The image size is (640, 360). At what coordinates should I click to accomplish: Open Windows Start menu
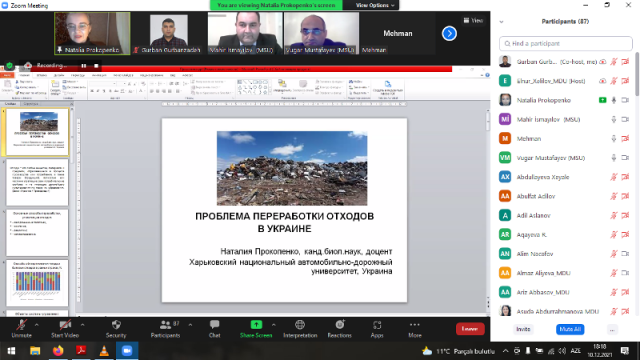(11, 351)
